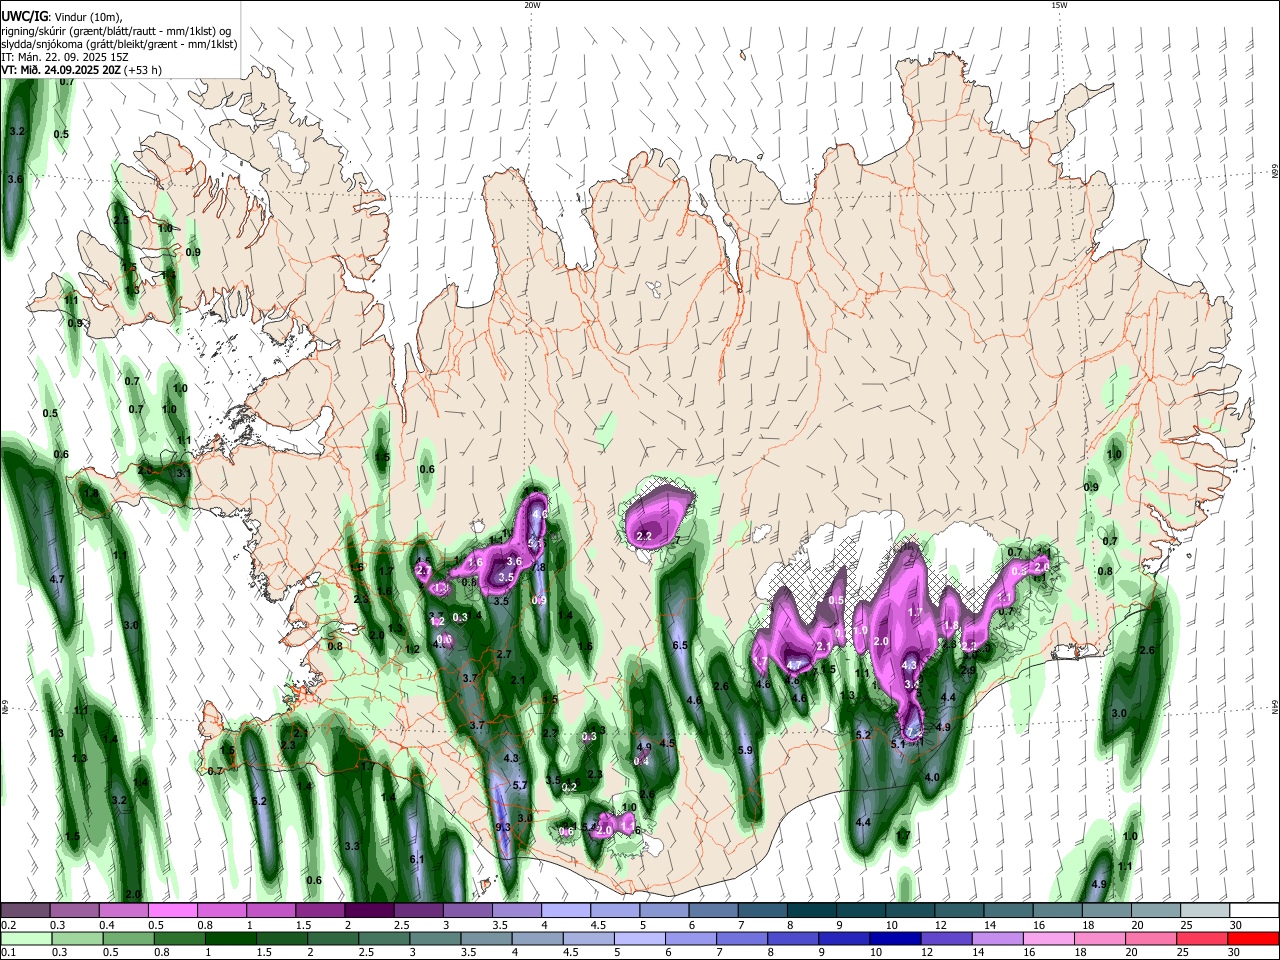Click the '20W' longitude label at the top edge

coord(532,5)
